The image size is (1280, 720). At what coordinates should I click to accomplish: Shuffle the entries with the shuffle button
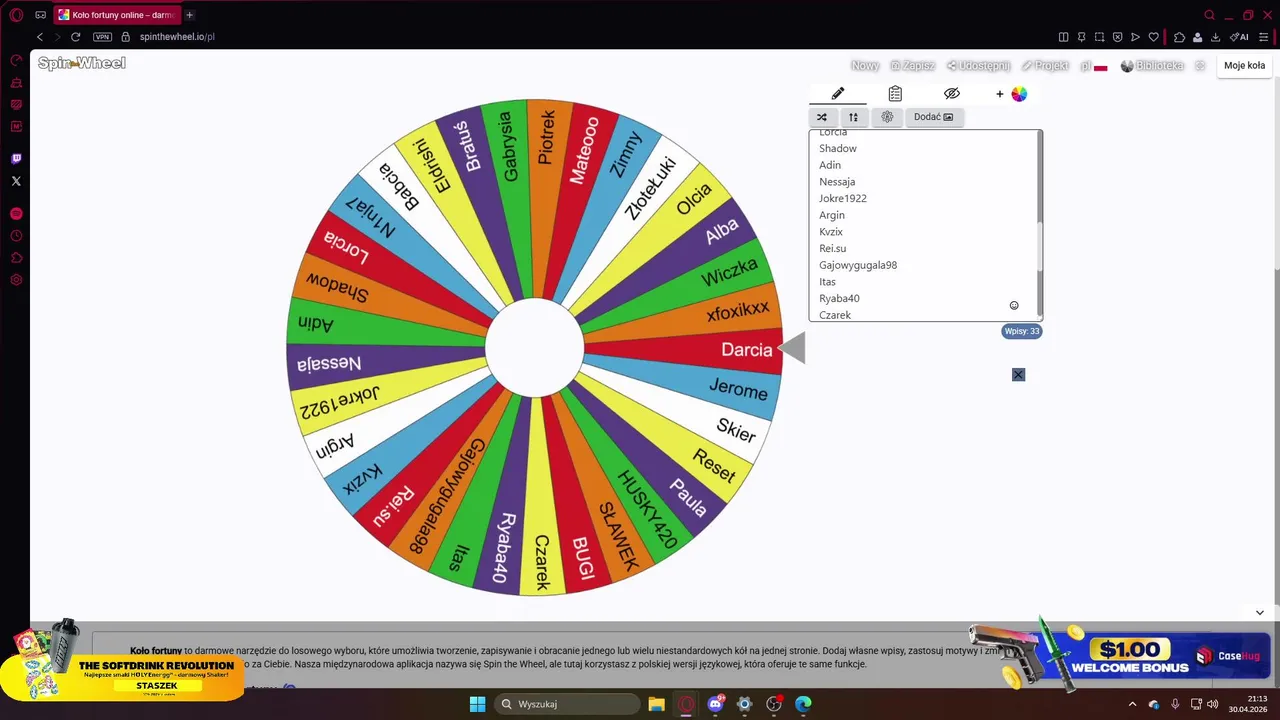(822, 117)
